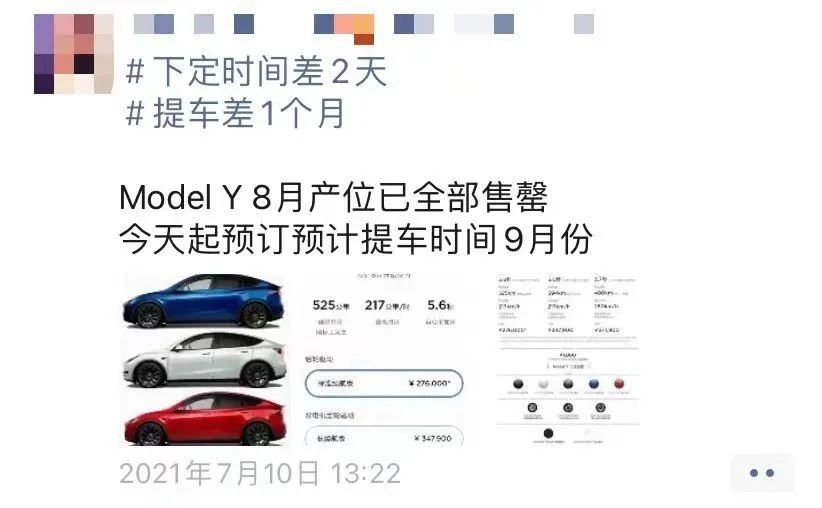Image resolution: width=822 pixels, height=508 pixels.
Task: Select the third wheel style icon
Action: pos(601,408)
